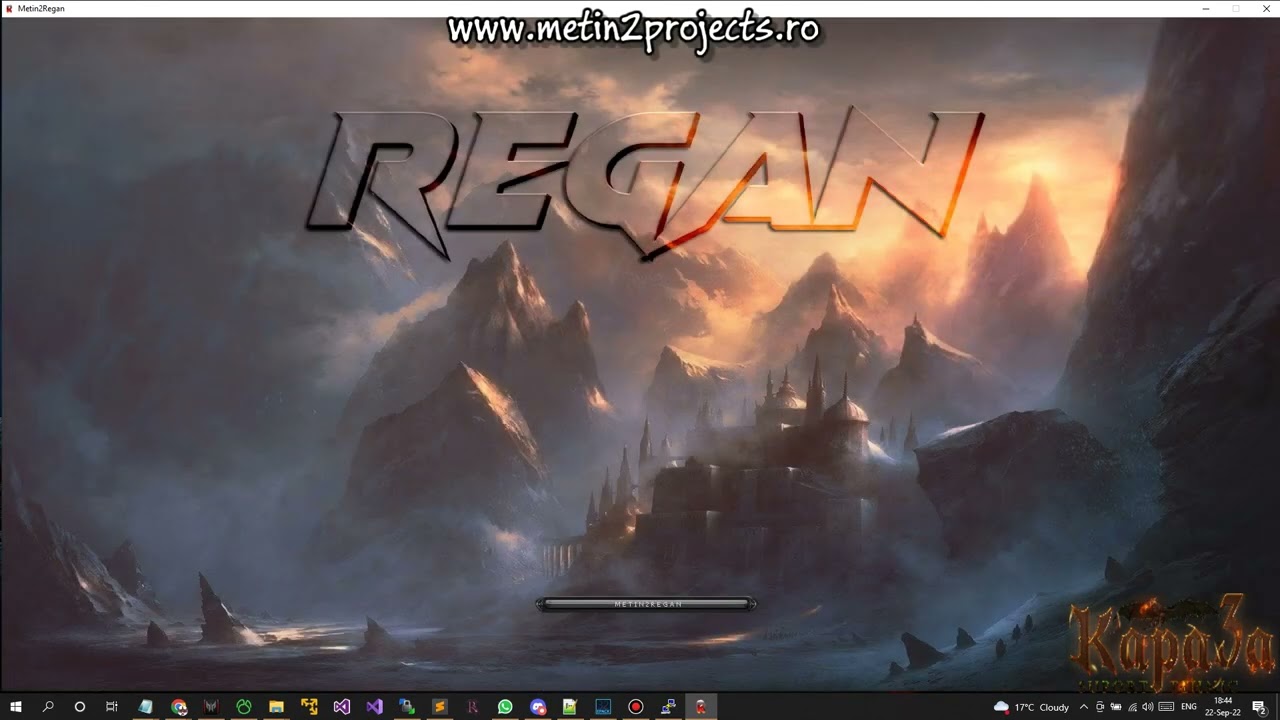
Task: Open the Xbox app on taskbar
Action: point(243,707)
